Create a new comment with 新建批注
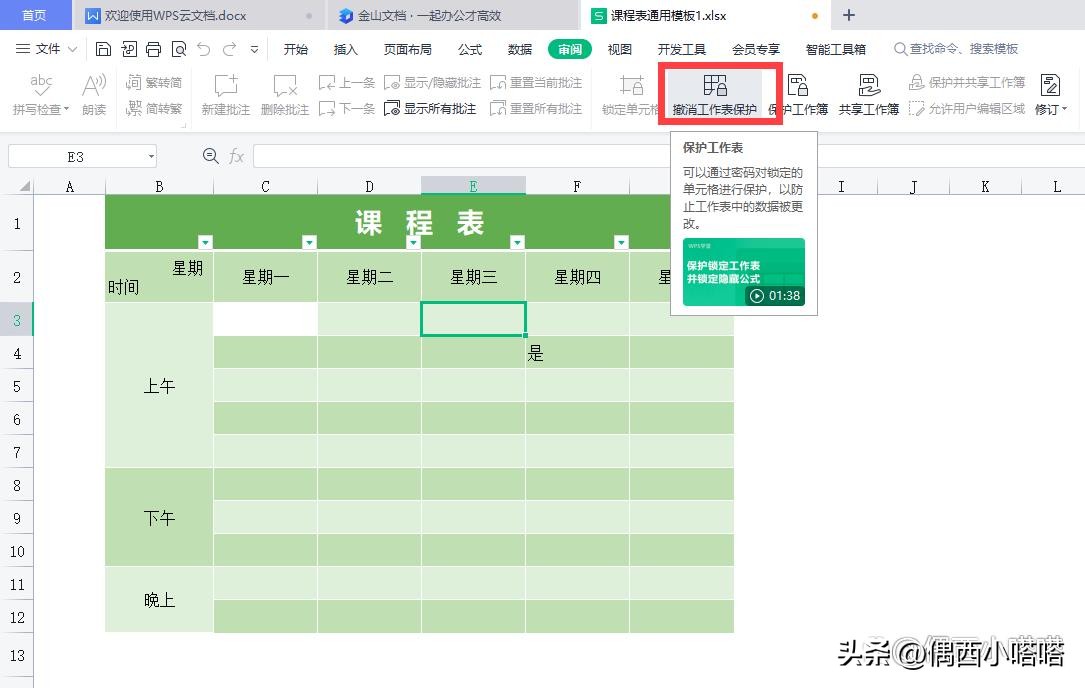Image resolution: width=1085 pixels, height=688 pixels. click(x=225, y=93)
